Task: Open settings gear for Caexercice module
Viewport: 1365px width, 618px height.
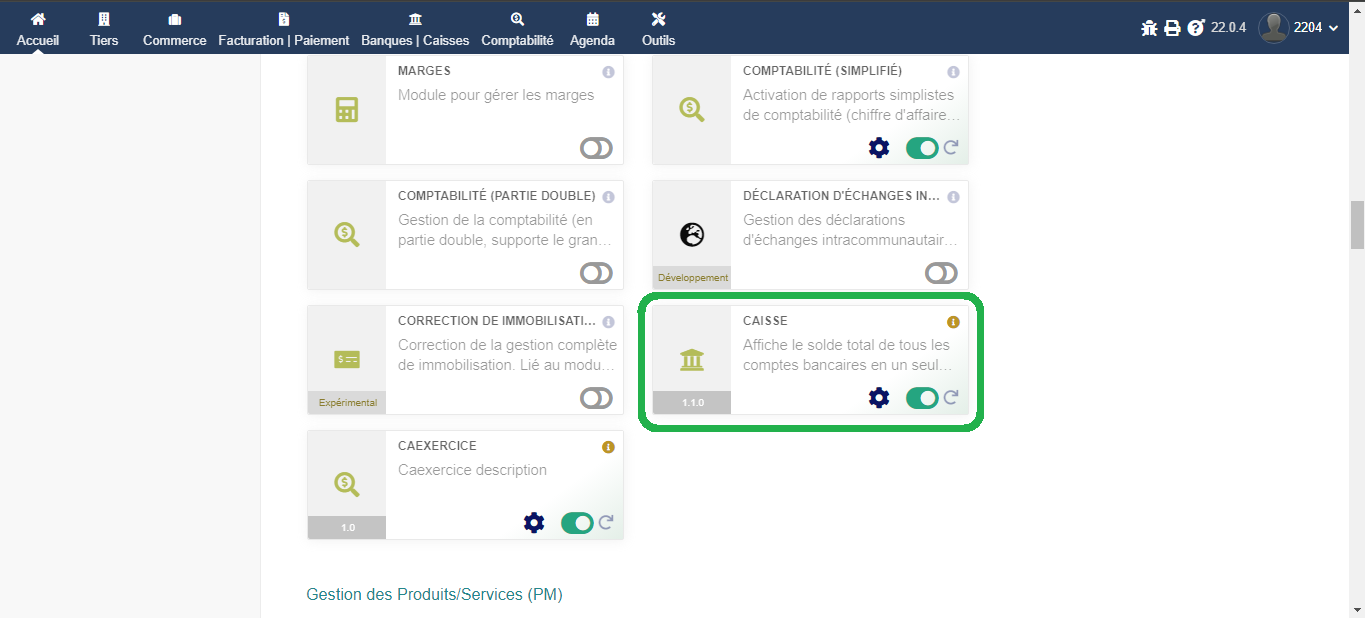Action: [x=534, y=523]
